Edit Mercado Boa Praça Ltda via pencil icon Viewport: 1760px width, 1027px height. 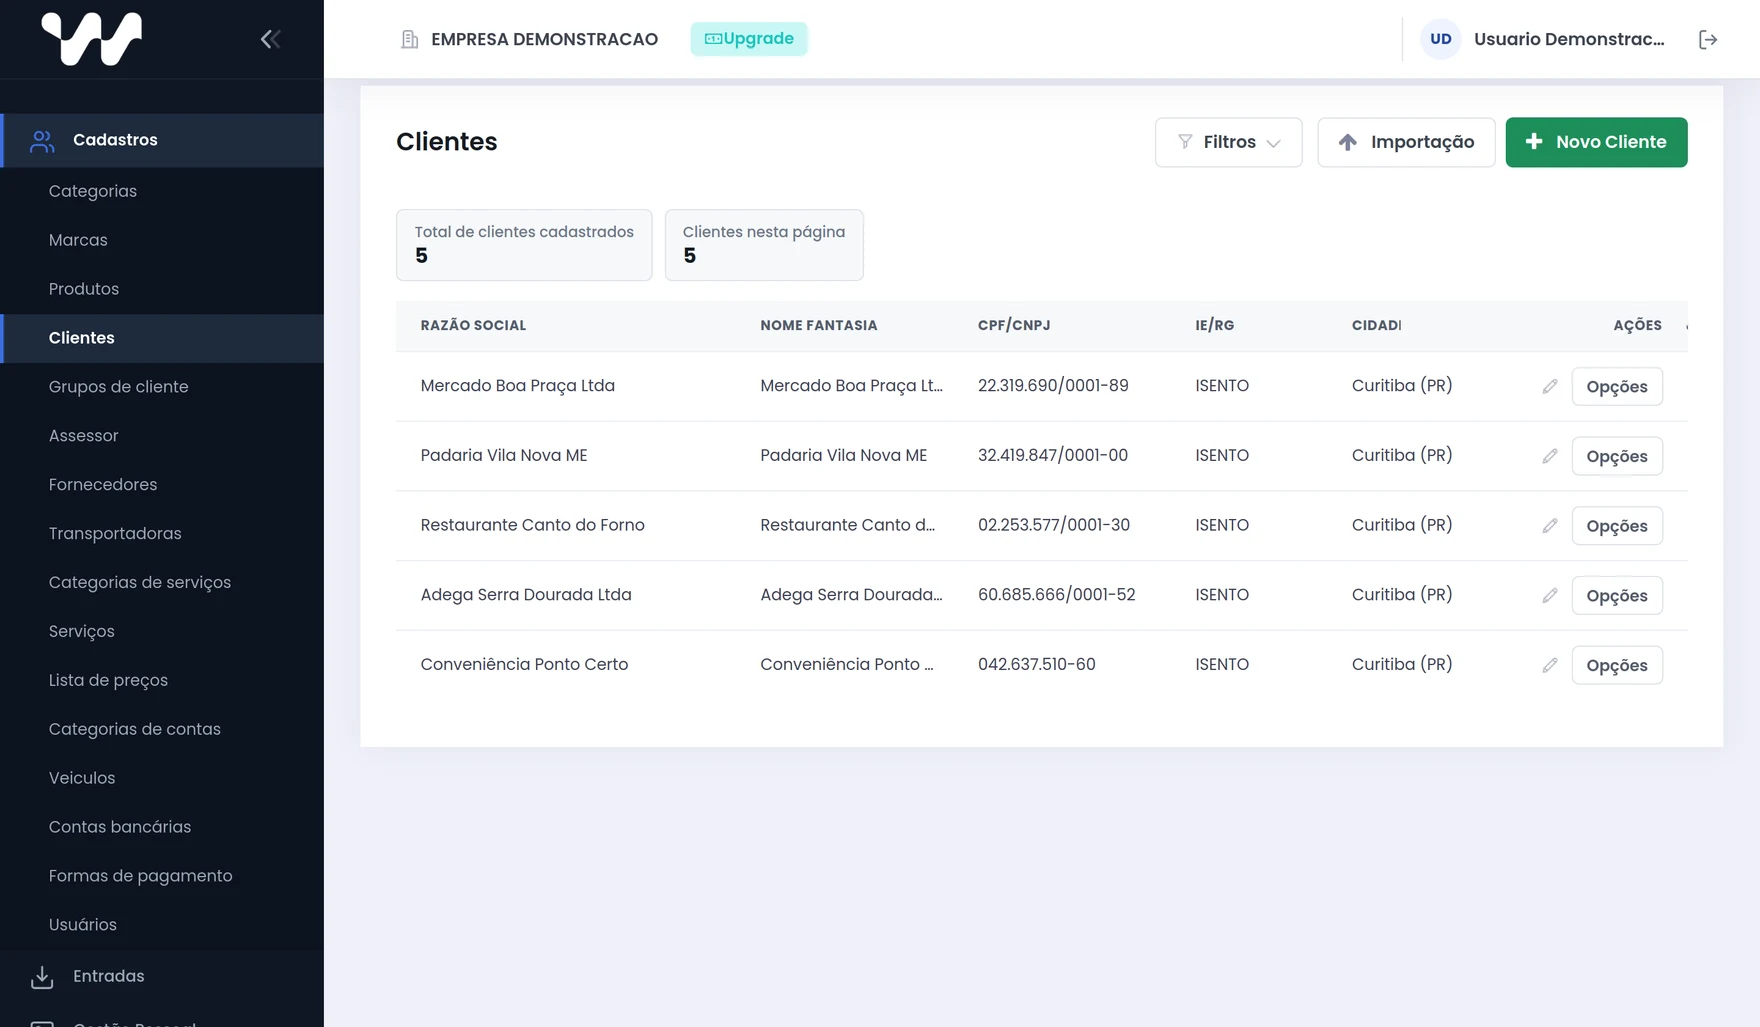[1550, 386]
